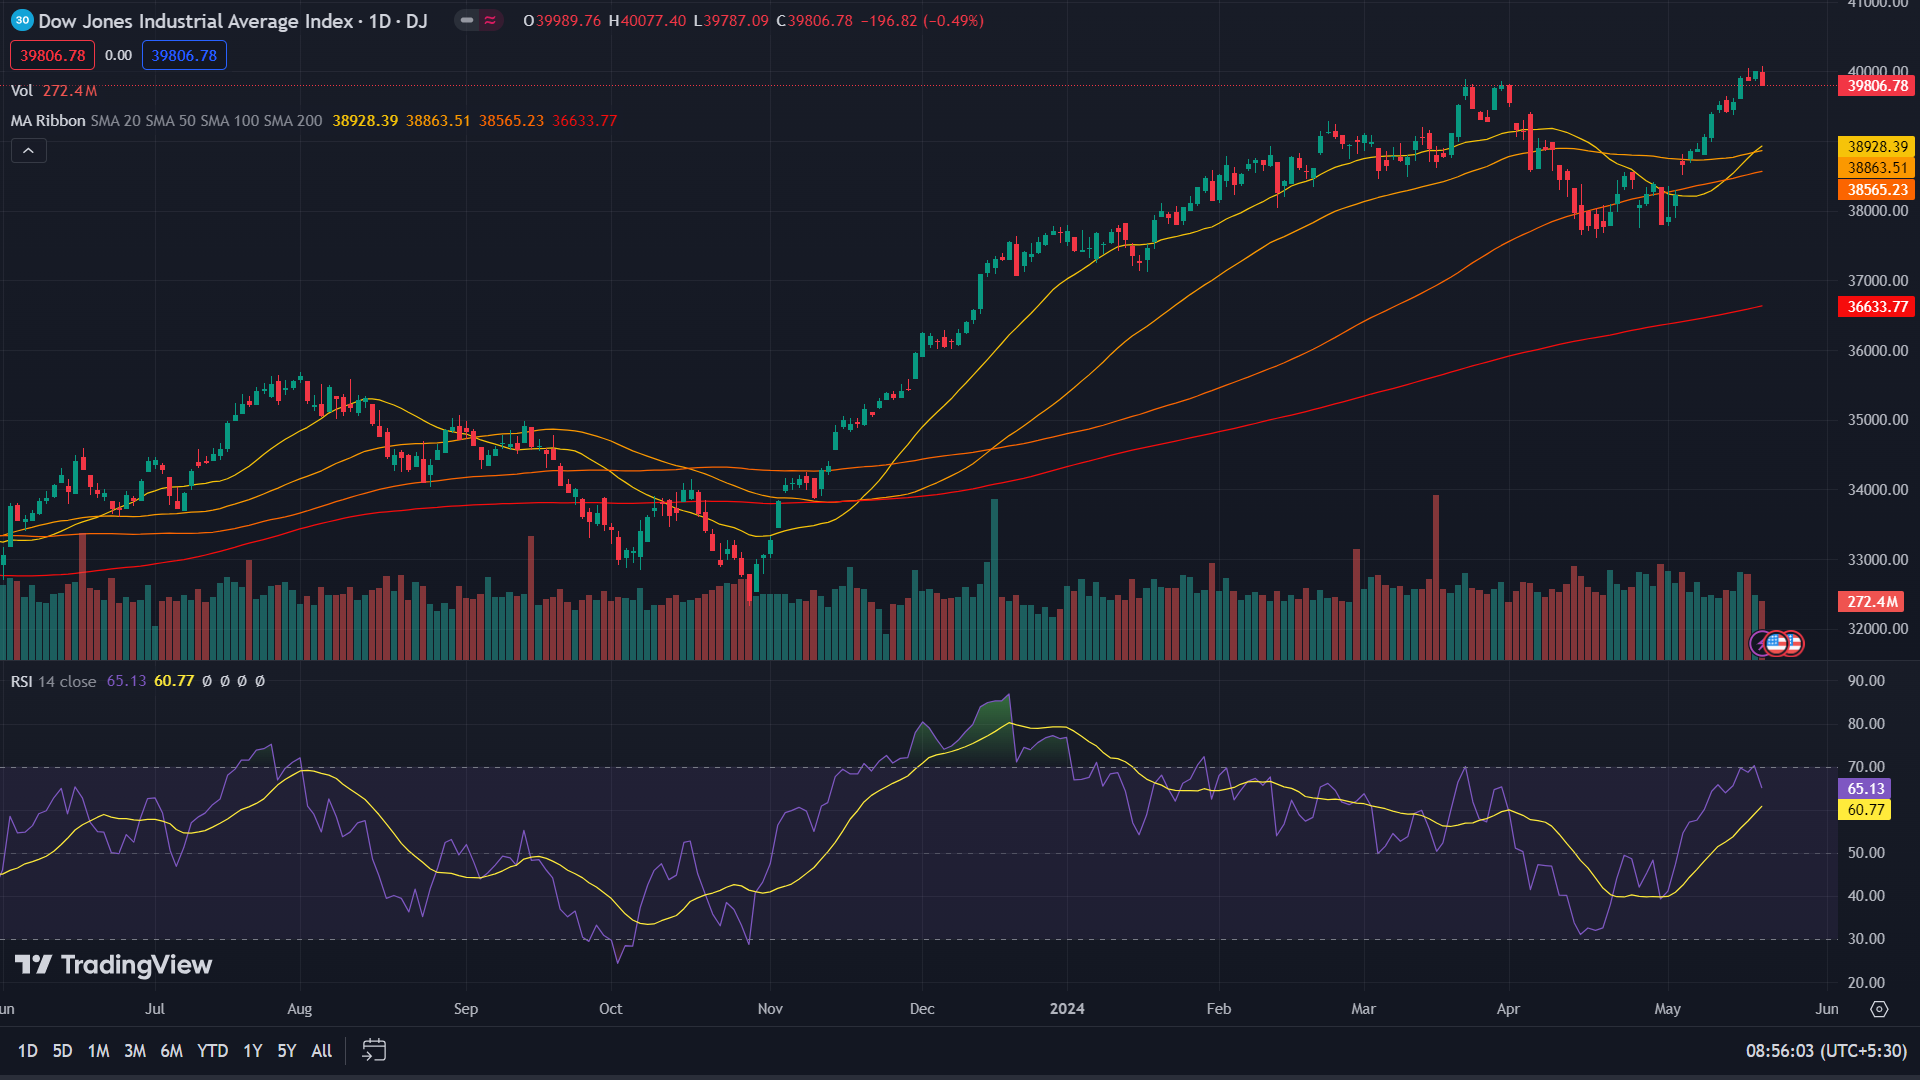Click the grey dash pill icon beside the title
This screenshot has height=1080, width=1920.
(x=467, y=20)
